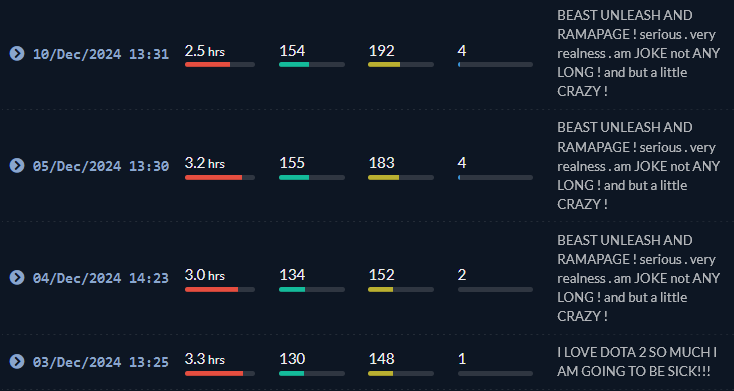Open the 04/Dec/2024 14:23 date link
This screenshot has width=734, height=391.
tap(101, 278)
